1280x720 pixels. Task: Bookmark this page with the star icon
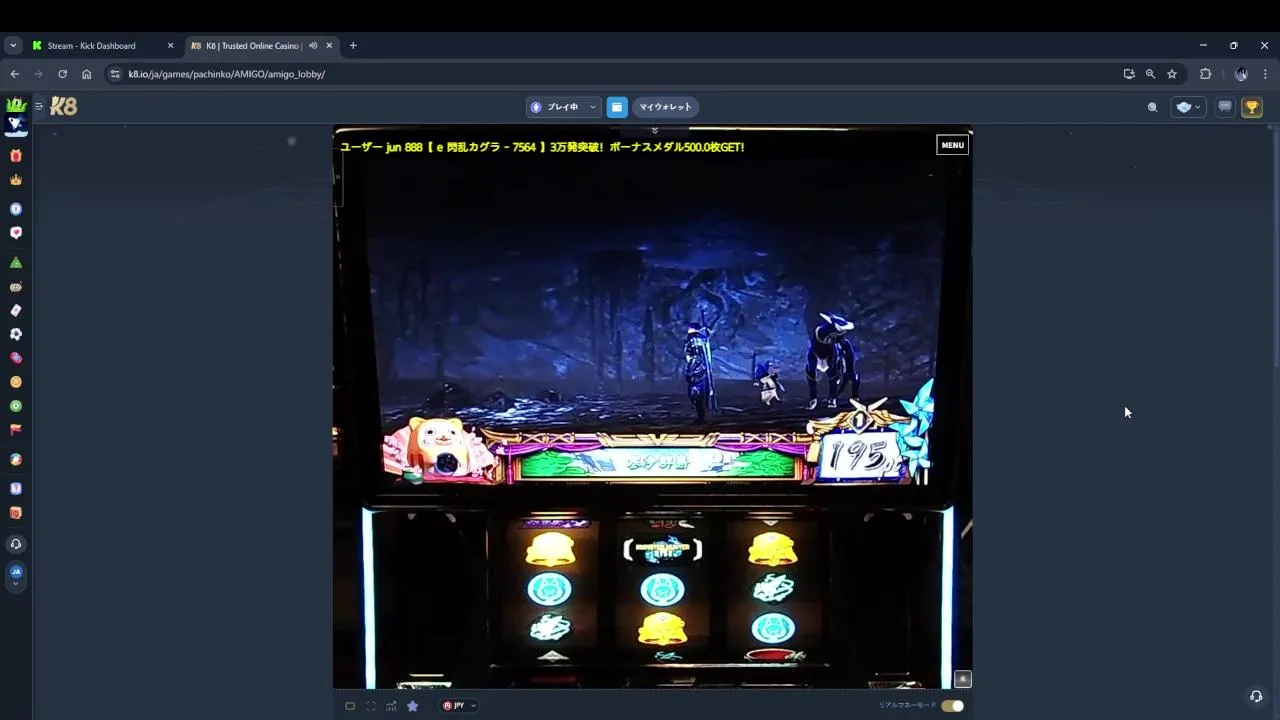[x=1172, y=74]
